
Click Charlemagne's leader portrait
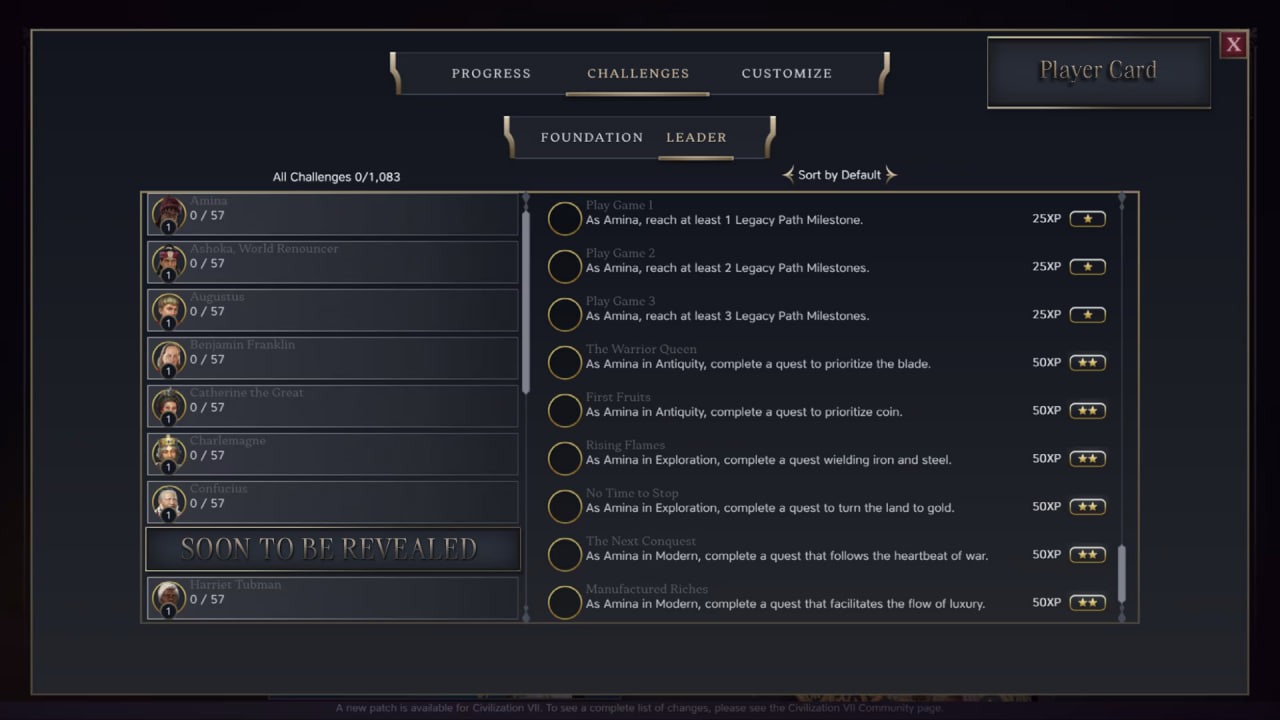tap(169, 454)
